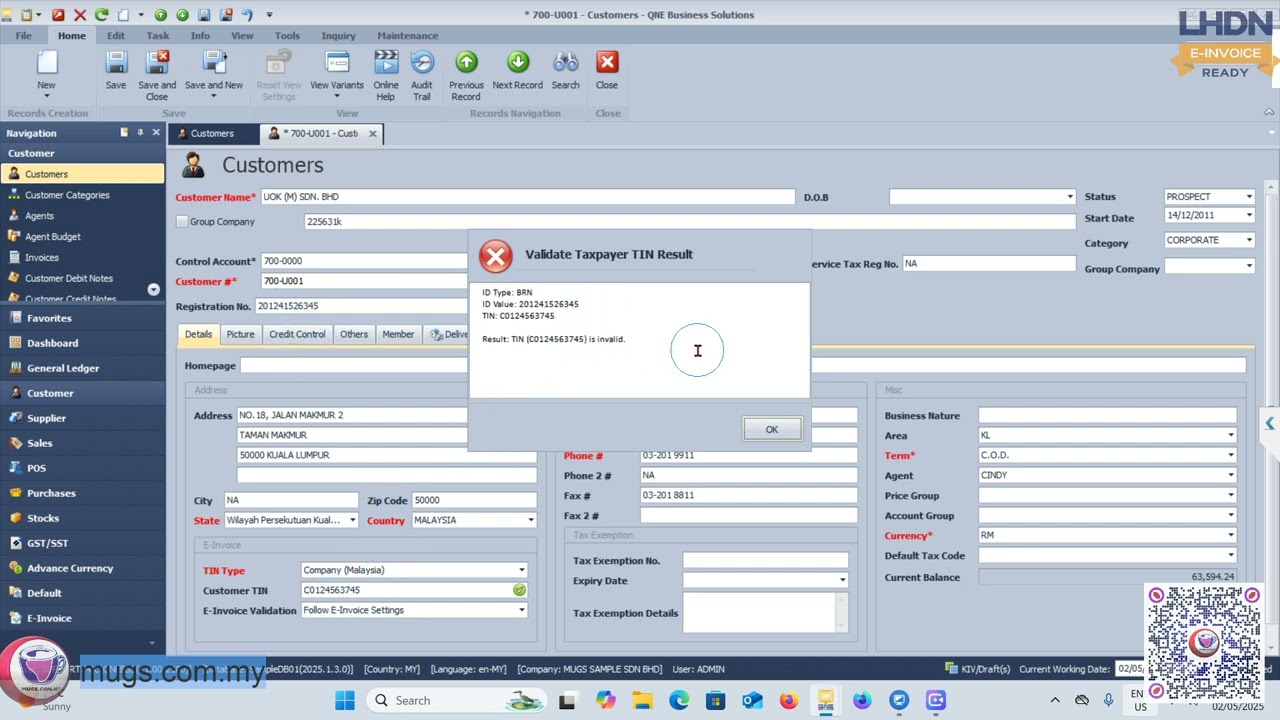The height and width of the screenshot is (720, 1280).
Task: Open the TIN Type dropdown
Action: [521, 570]
